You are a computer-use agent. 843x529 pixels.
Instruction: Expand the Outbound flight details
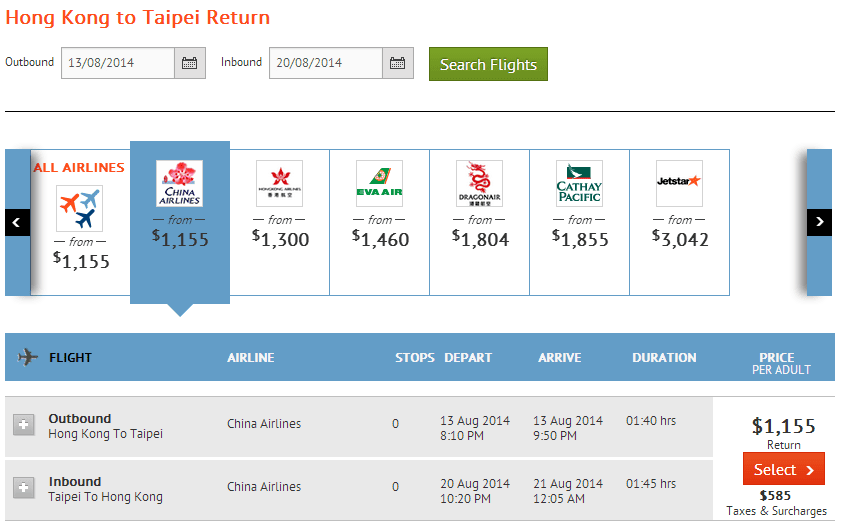(24, 426)
